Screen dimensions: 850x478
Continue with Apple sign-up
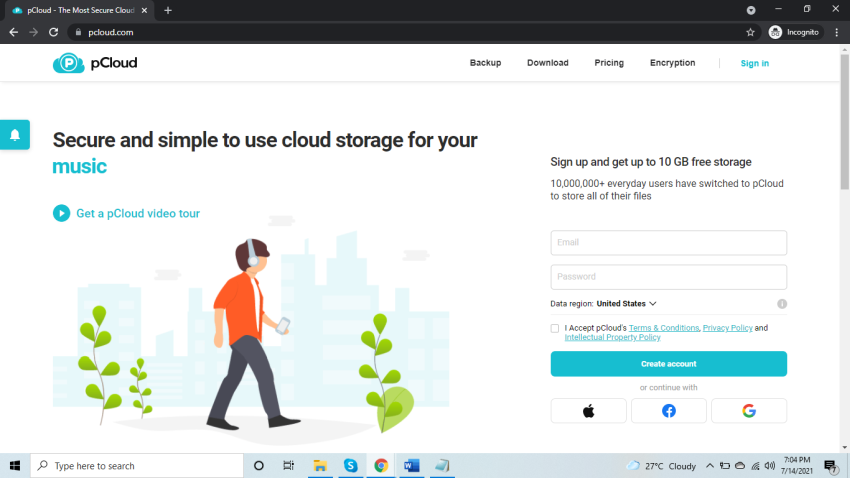tap(588, 411)
